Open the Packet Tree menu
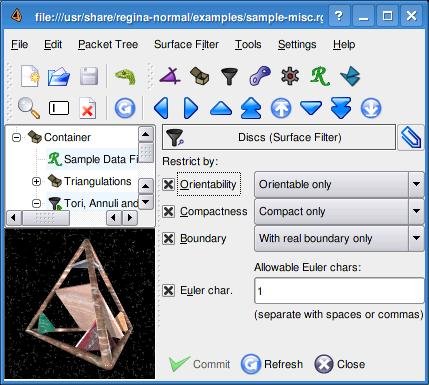The height and width of the screenshot is (385, 429). coord(108,44)
